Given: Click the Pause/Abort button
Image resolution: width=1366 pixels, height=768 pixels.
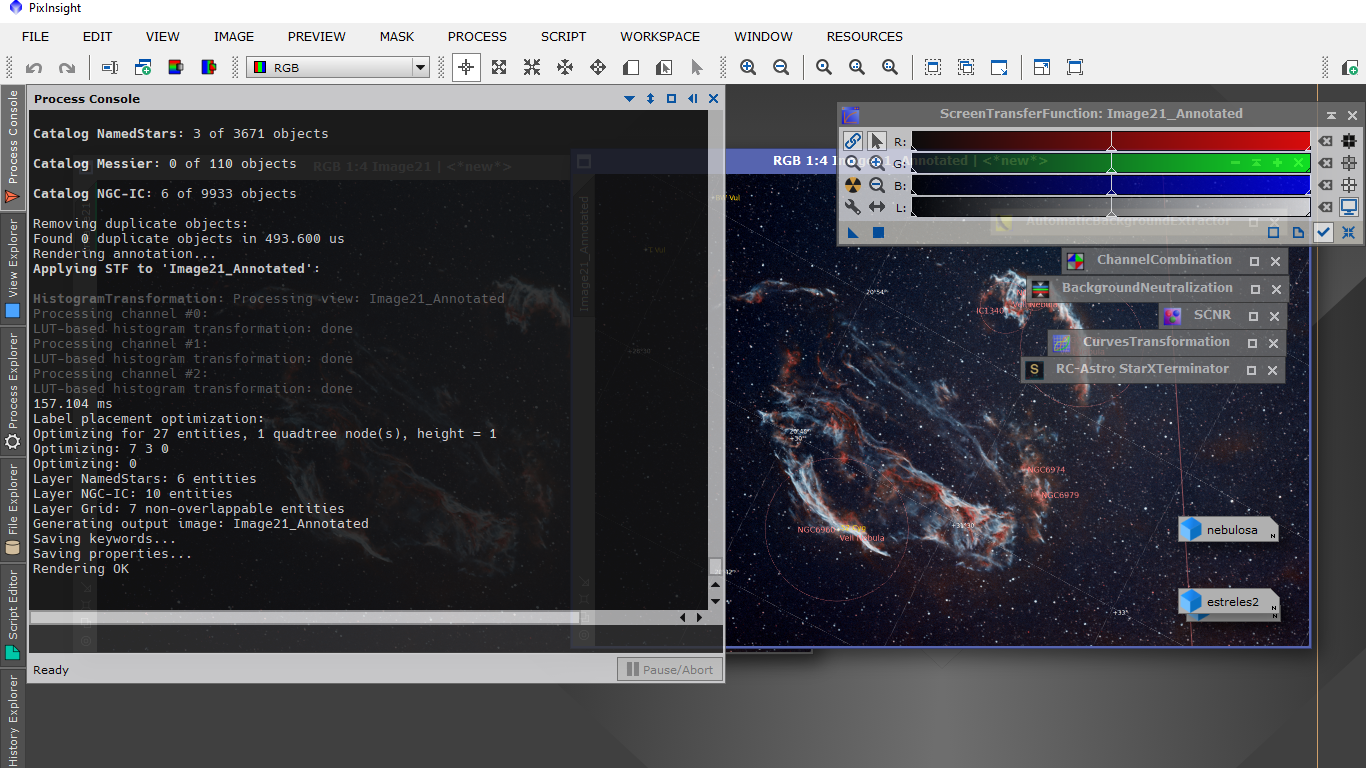Looking at the screenshot, I should 670,669.
